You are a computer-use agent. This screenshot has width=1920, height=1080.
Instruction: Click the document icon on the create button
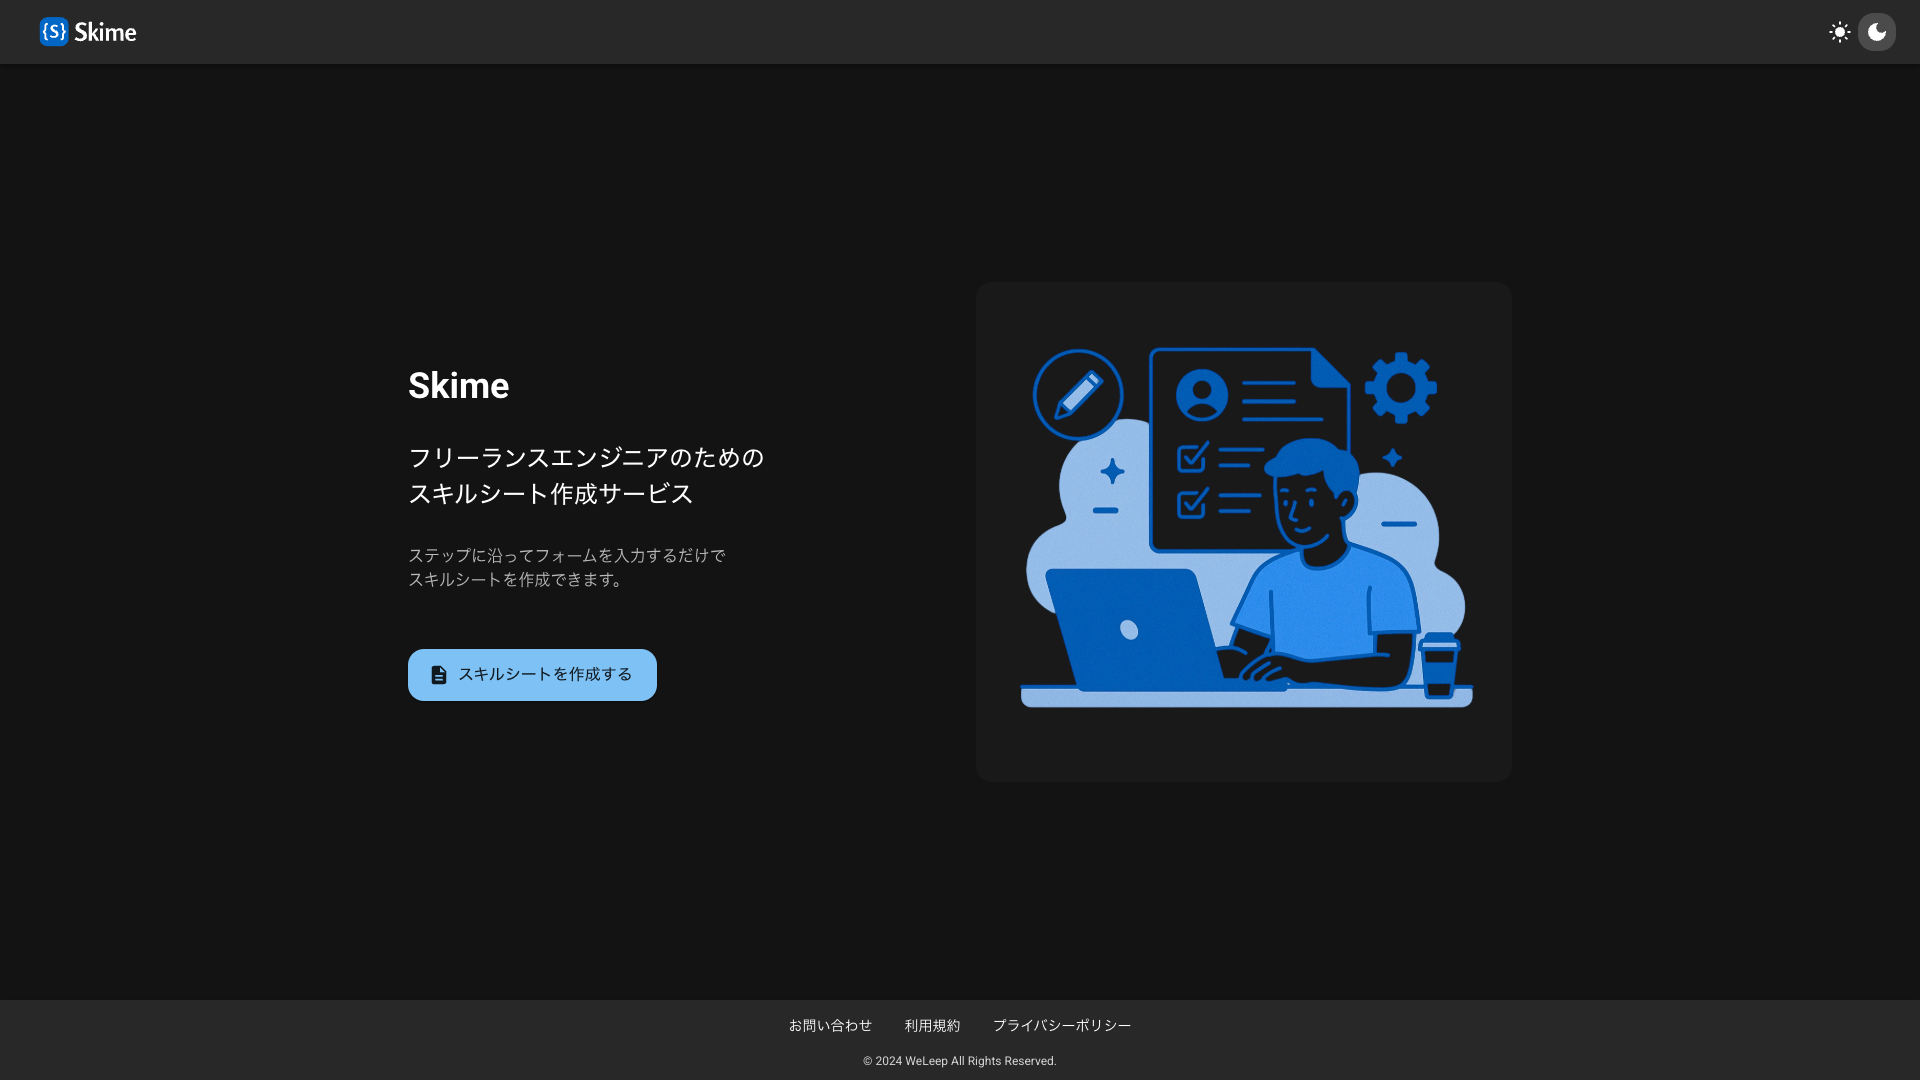click(x=439, y=675)
